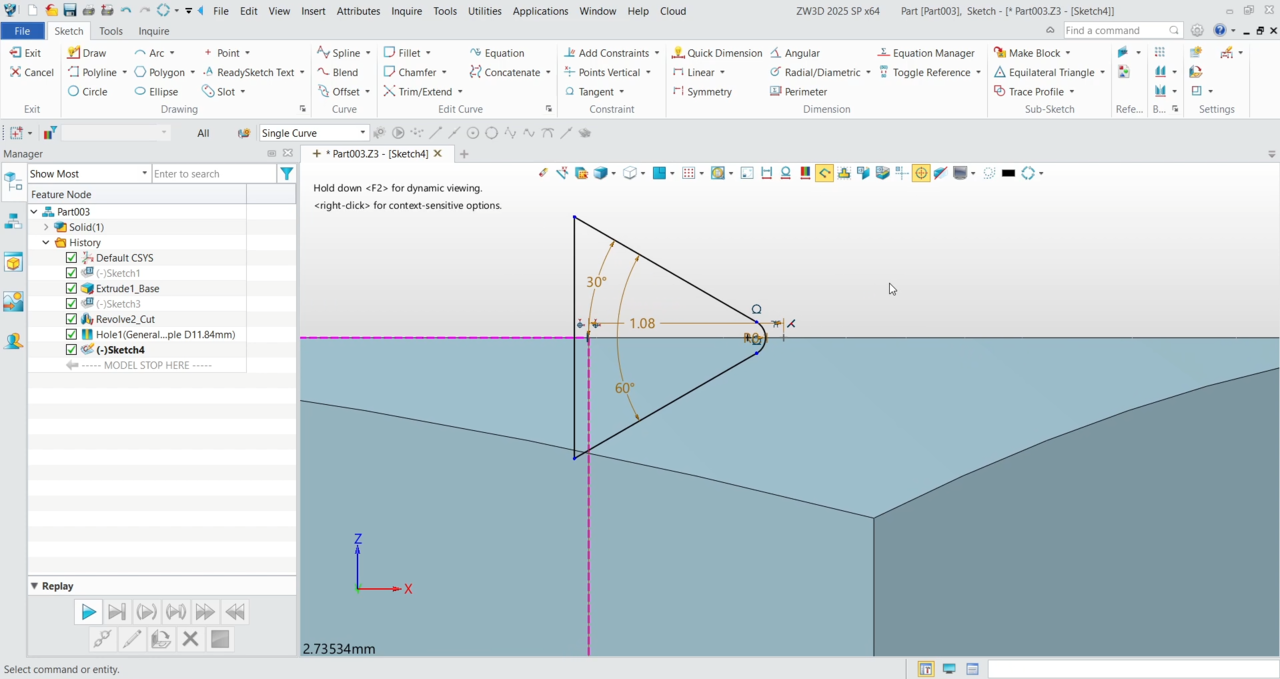
Task: Uncheck the Extrude1_Base feature checkbox
Action: pyautogui.click(x=71, y=288)
